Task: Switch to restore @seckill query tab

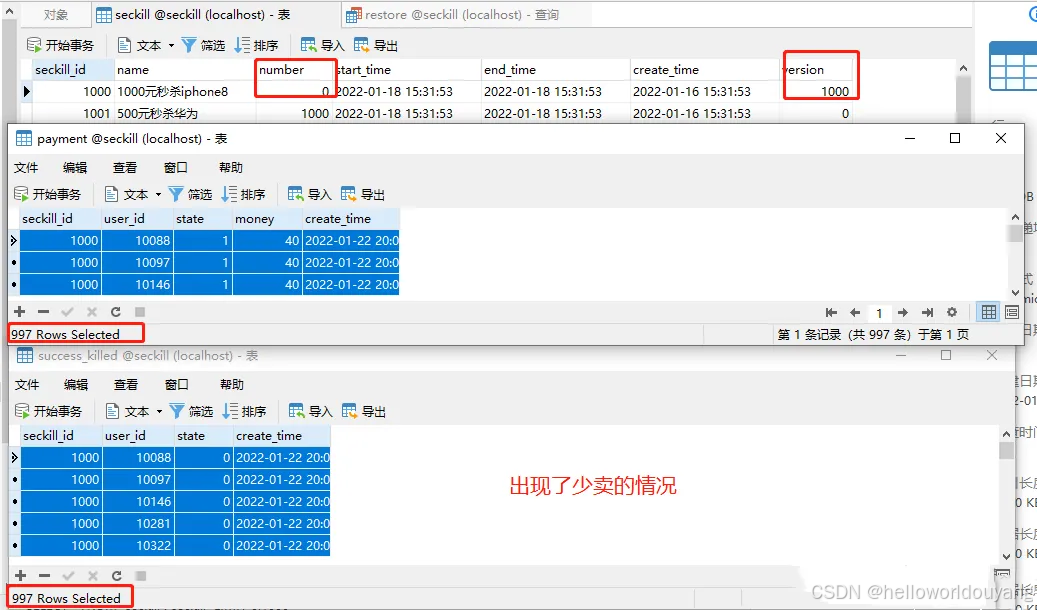Action: point(452,15)
